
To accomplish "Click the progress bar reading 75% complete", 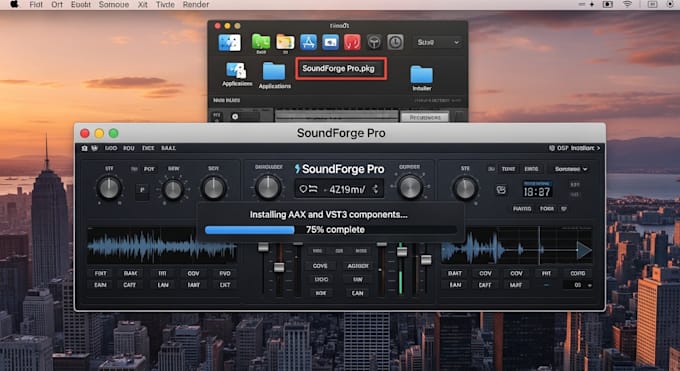I will (330, 230).
